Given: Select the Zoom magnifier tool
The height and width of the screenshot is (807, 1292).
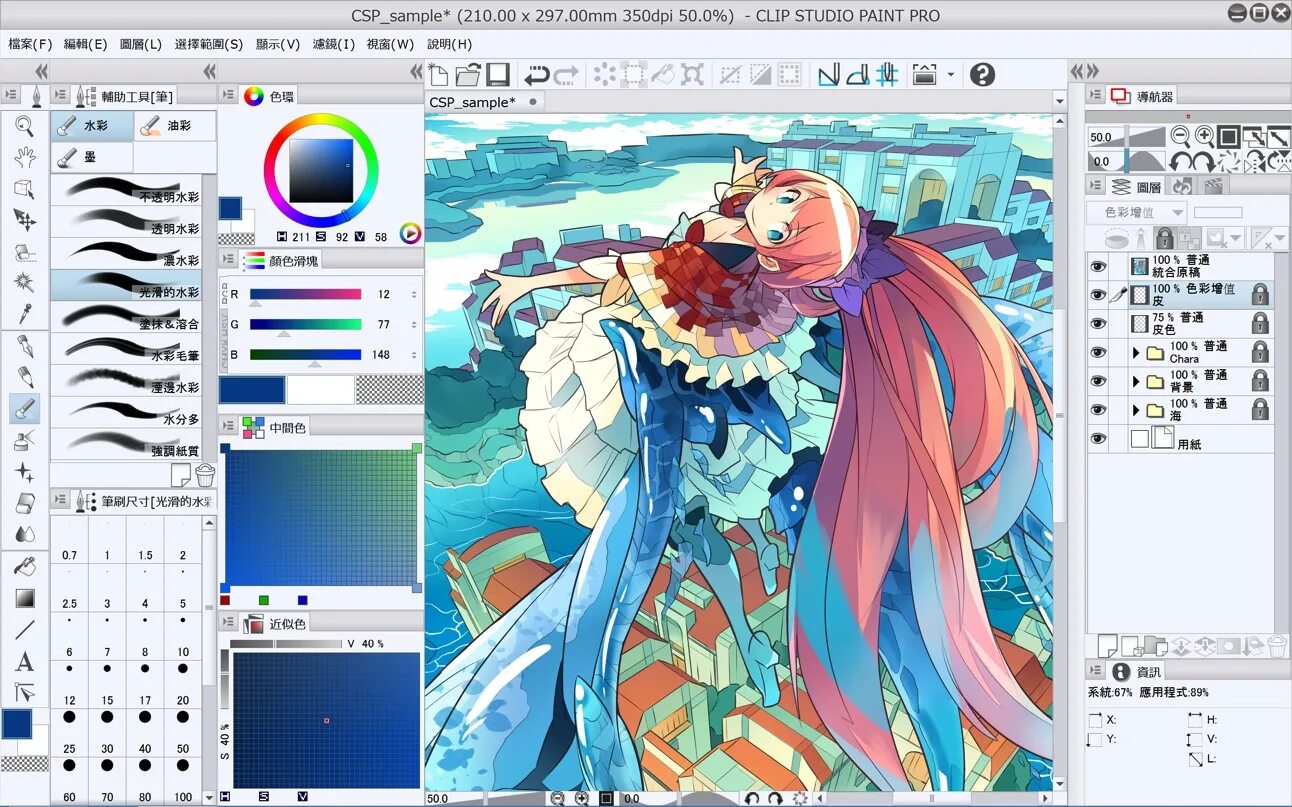Looking at the screenshot, I should (24, 126).
